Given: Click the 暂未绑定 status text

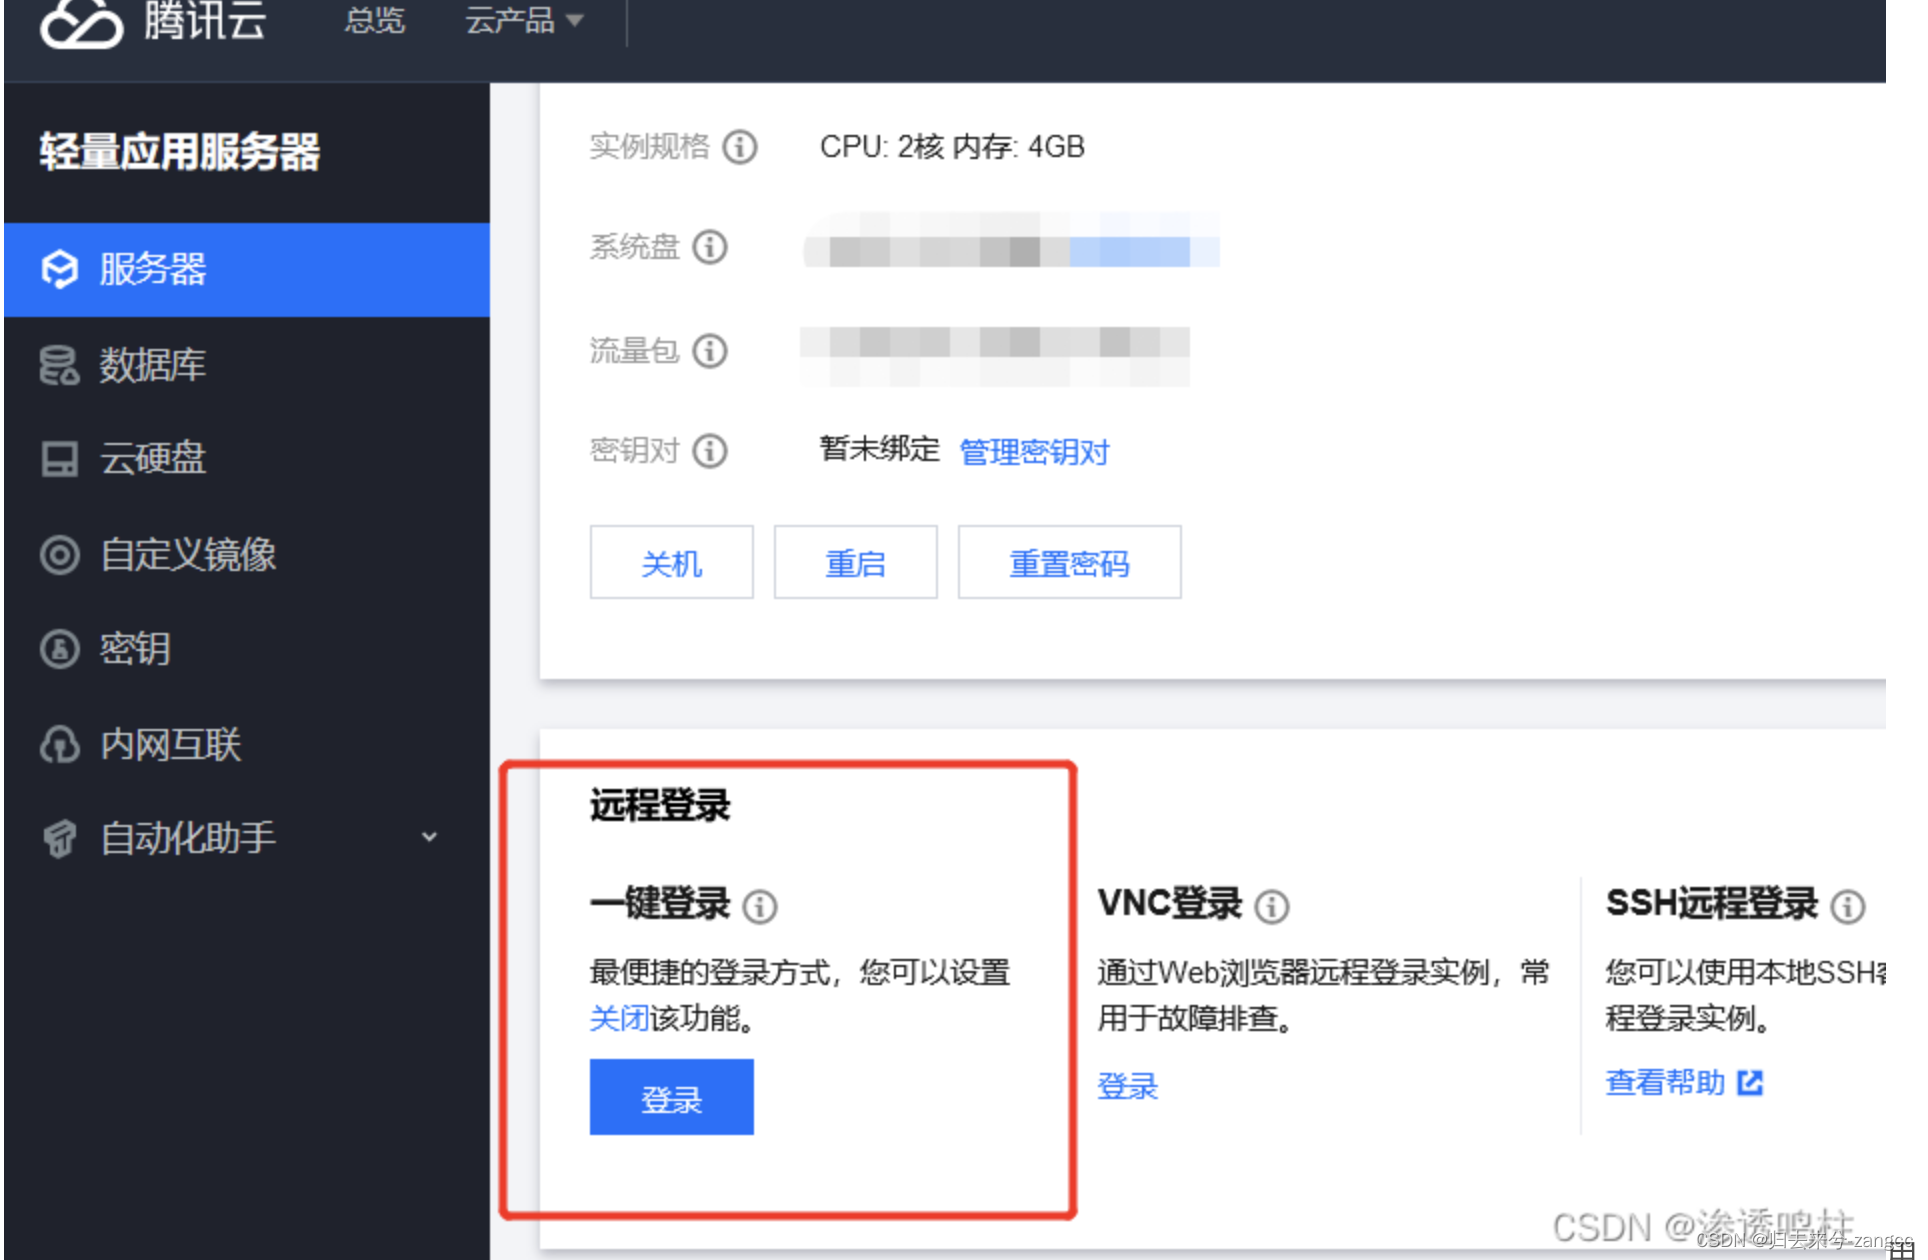Looking at the screenshot, I should click(879, 449).
